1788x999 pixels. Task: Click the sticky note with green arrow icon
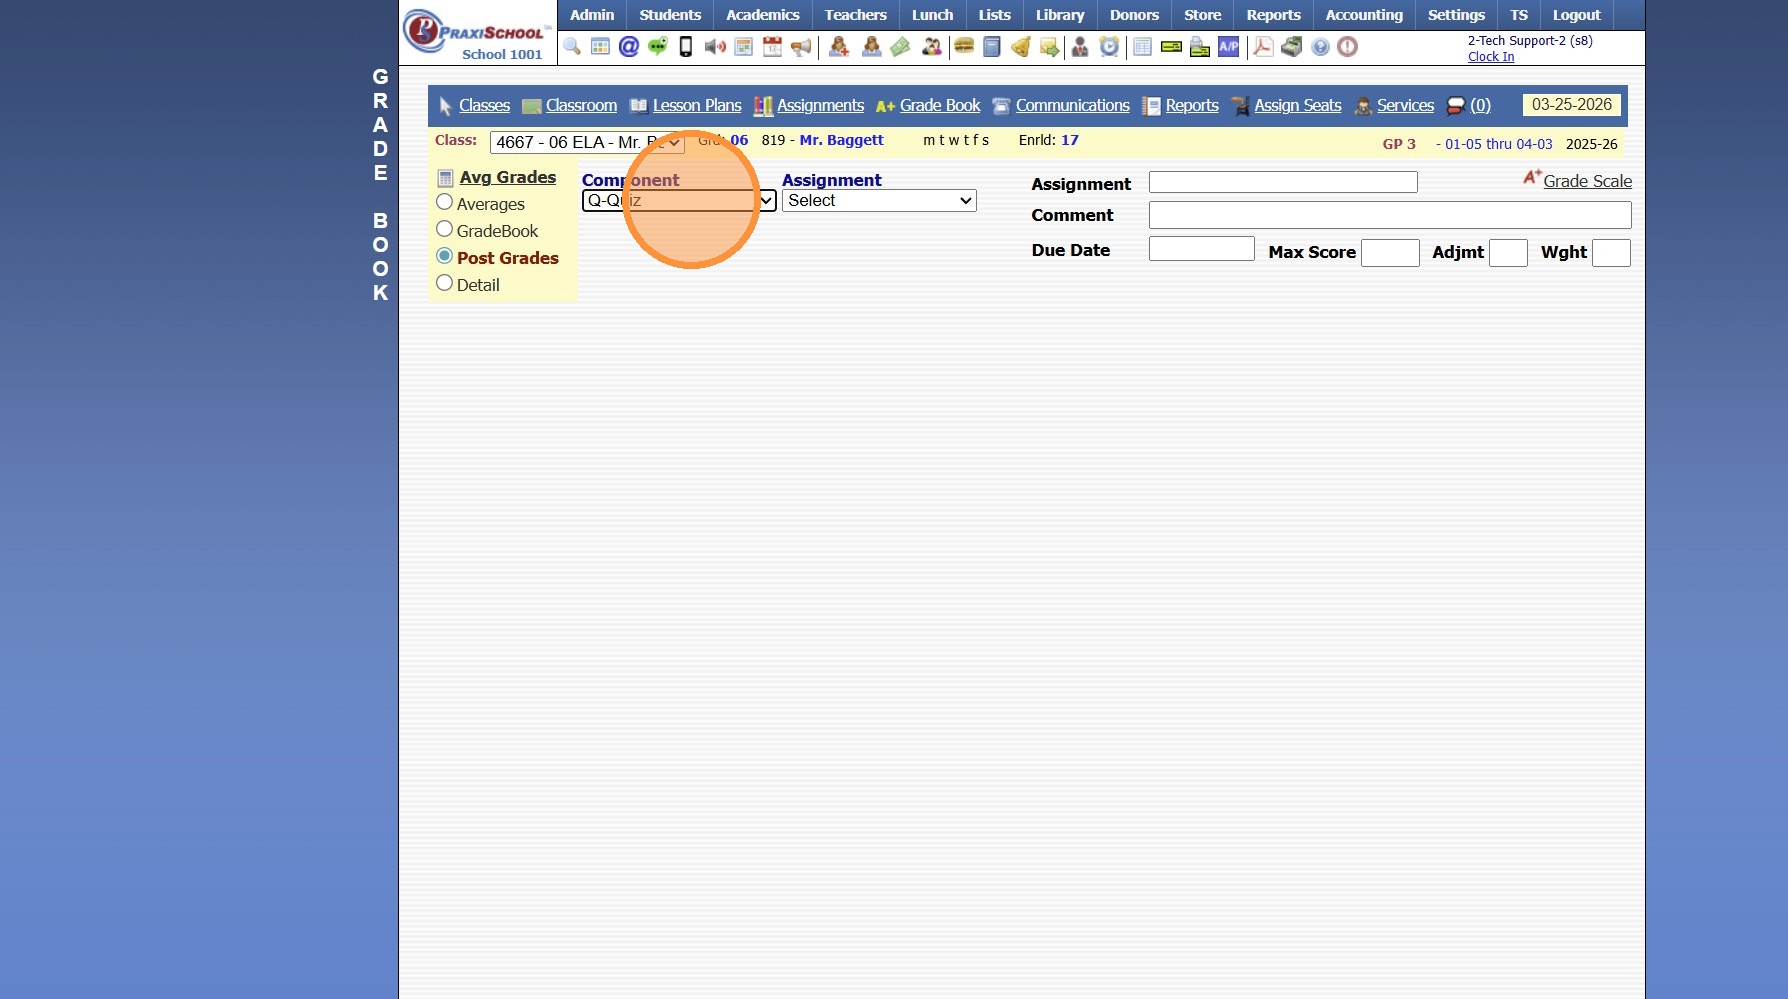[x=1049, y=47]
